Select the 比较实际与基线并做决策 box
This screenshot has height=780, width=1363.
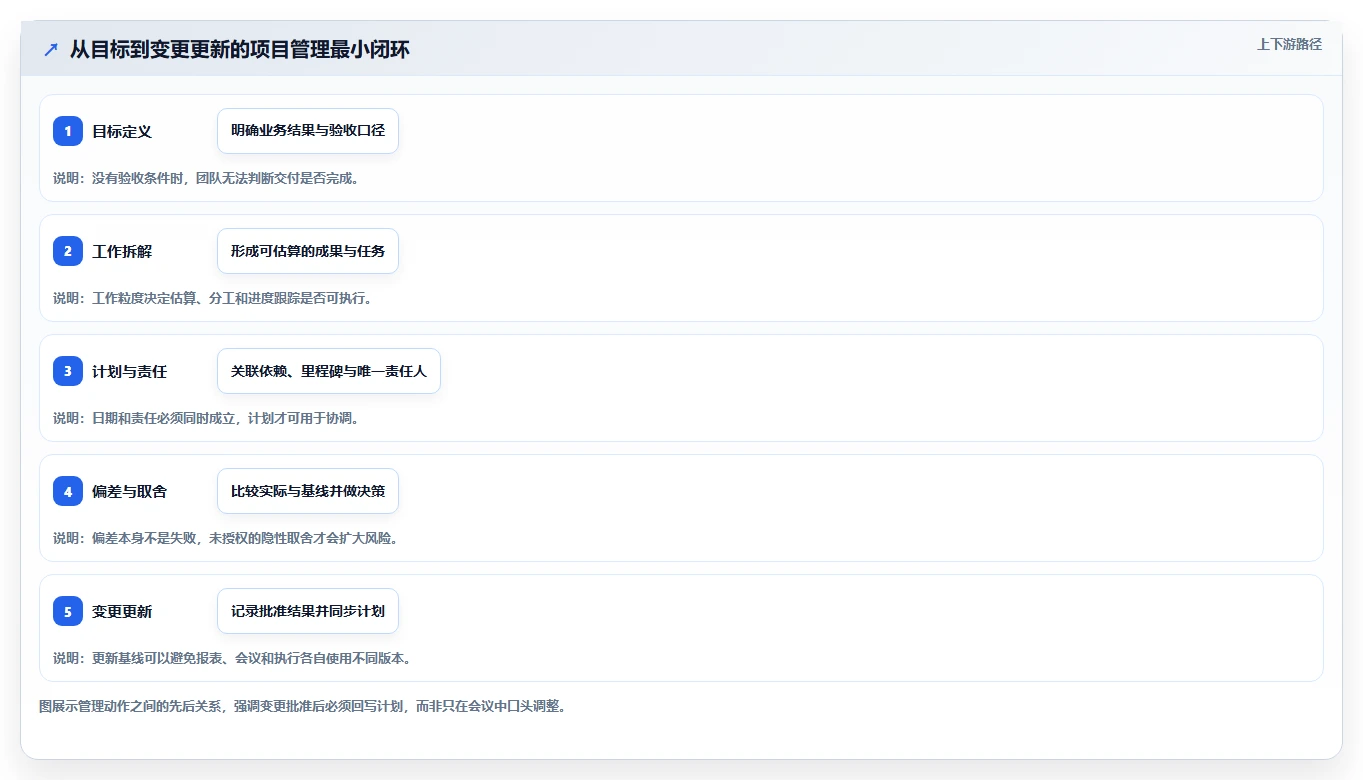308,491
